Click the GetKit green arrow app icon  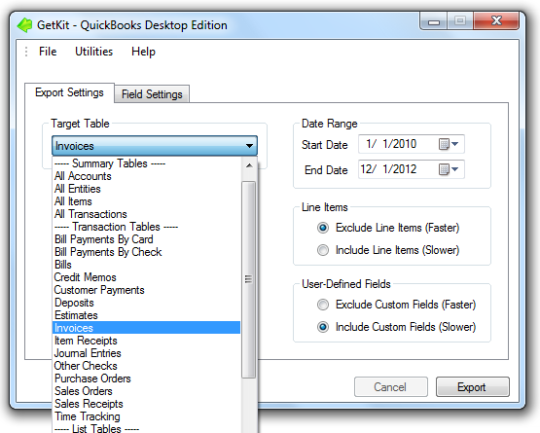tap(25, 25)
